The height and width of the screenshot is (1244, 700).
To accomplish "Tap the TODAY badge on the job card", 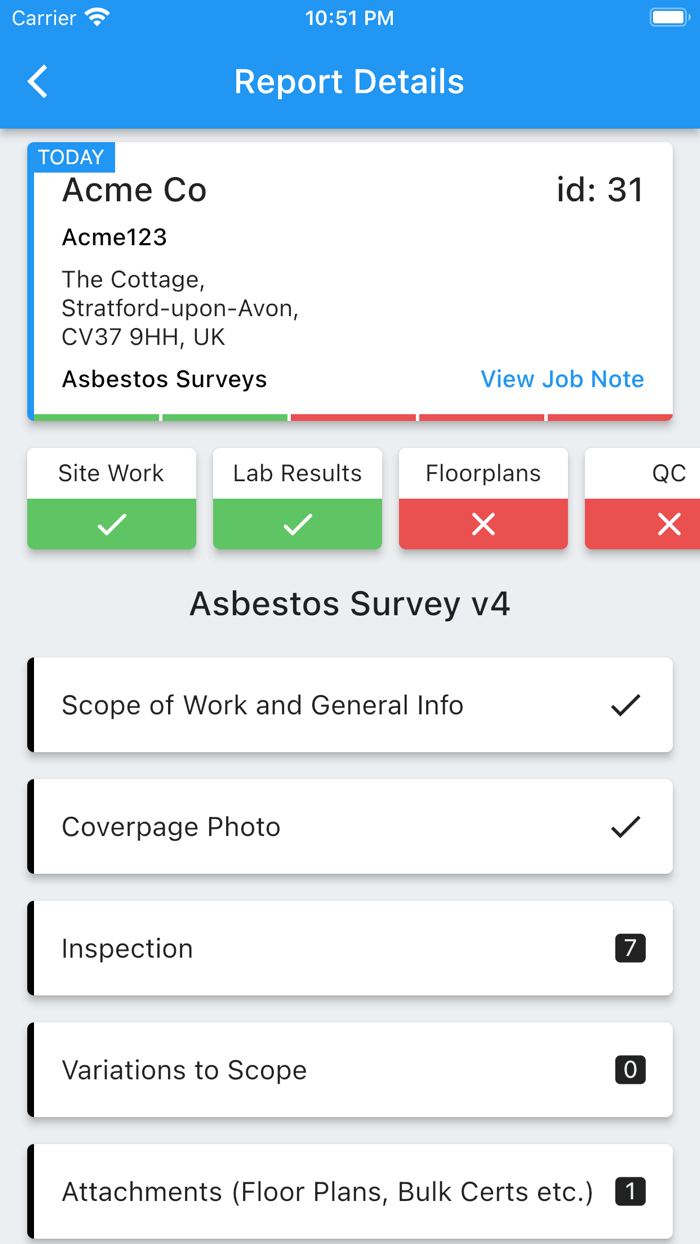I will [71, 157].
